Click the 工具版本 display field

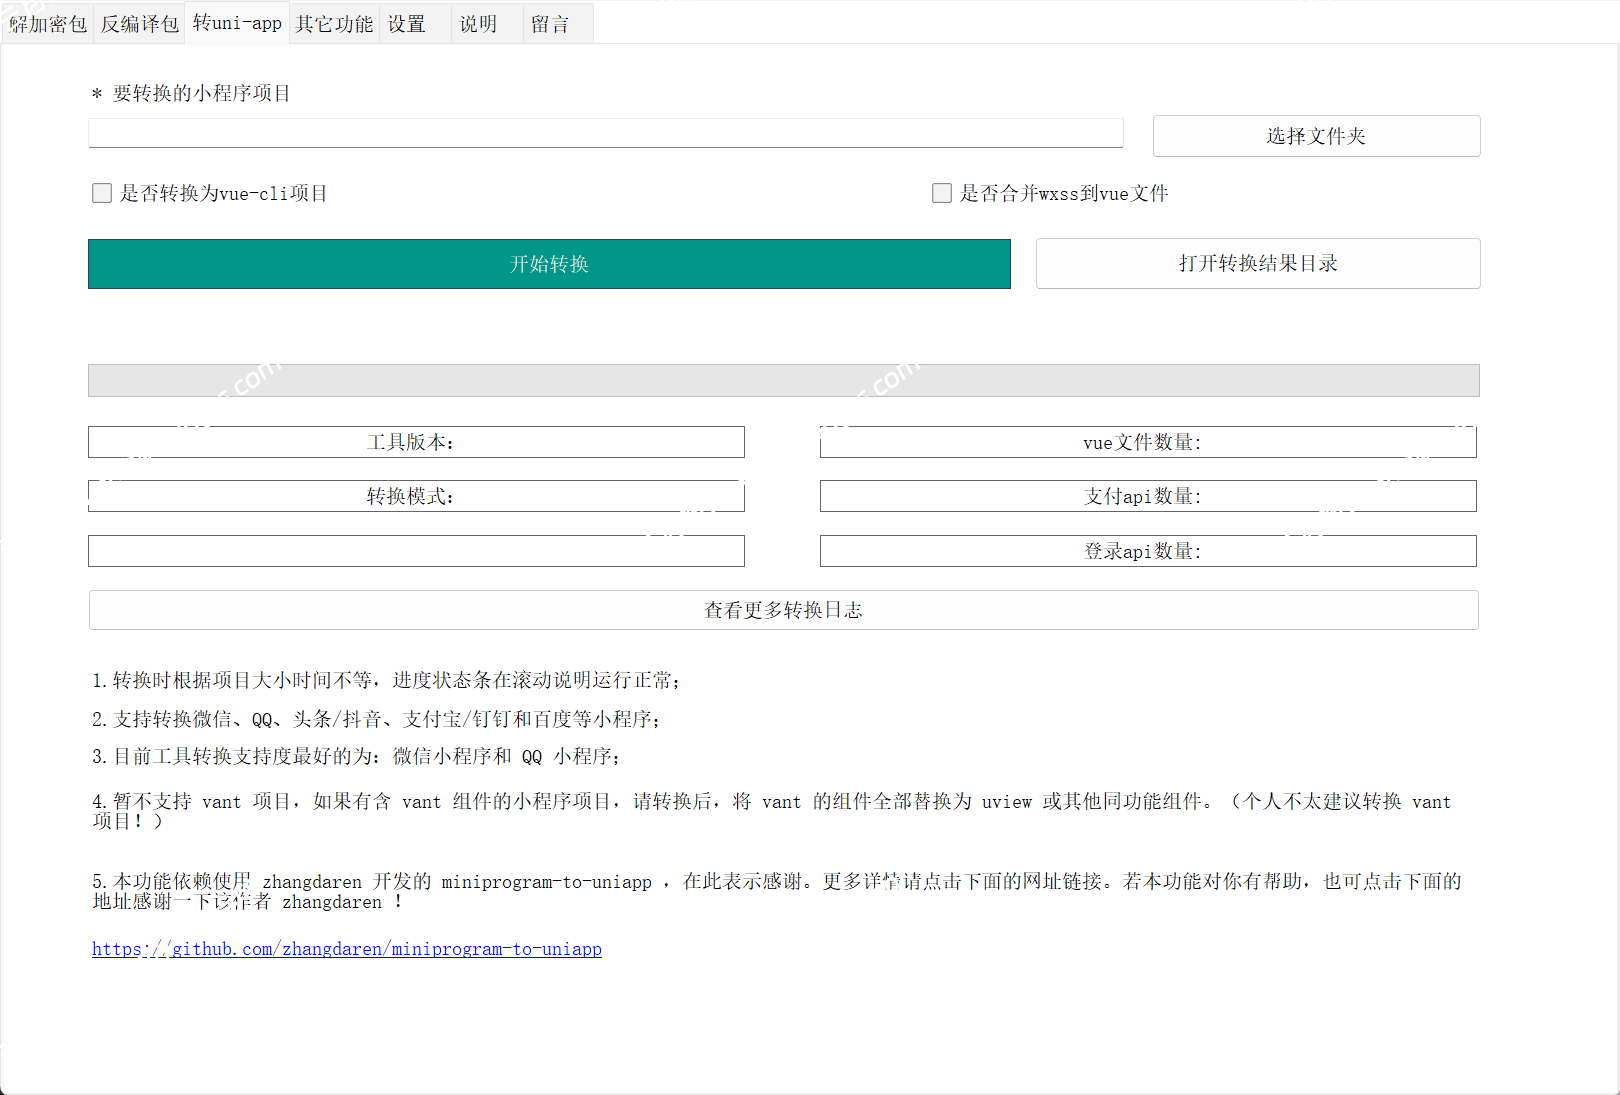416,441
